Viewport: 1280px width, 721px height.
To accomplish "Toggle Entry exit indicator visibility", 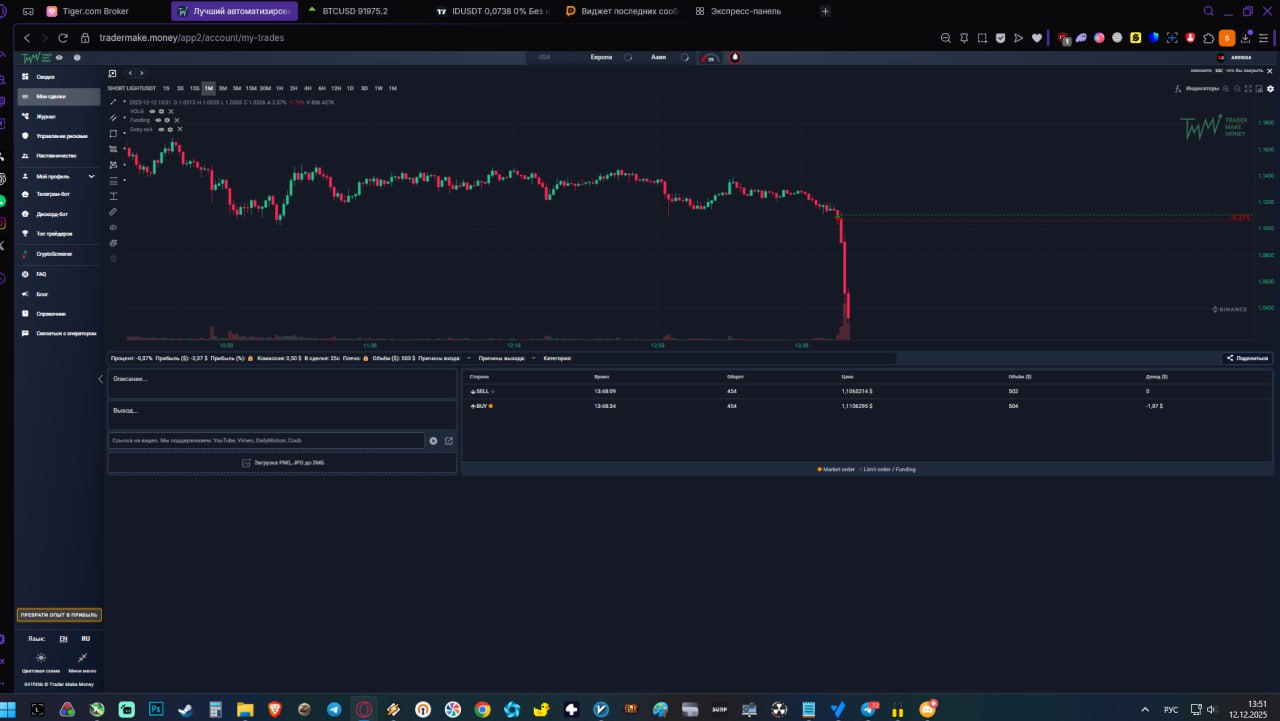I will [161, 129].
